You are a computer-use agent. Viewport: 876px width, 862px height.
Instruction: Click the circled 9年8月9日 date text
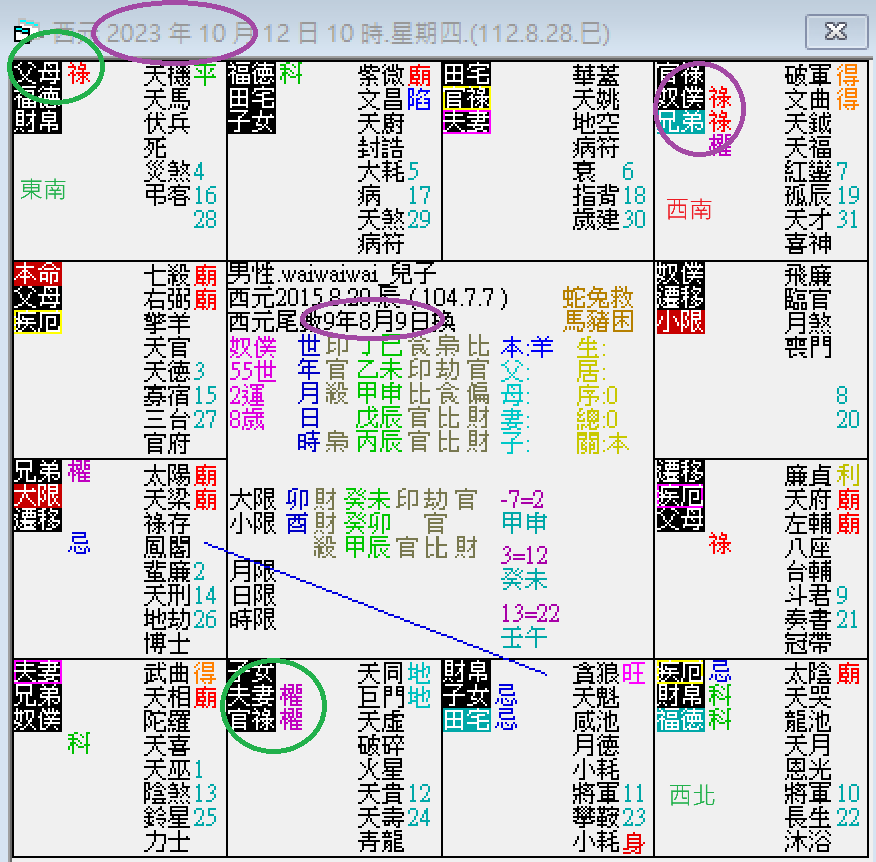(x=365, y=318)
